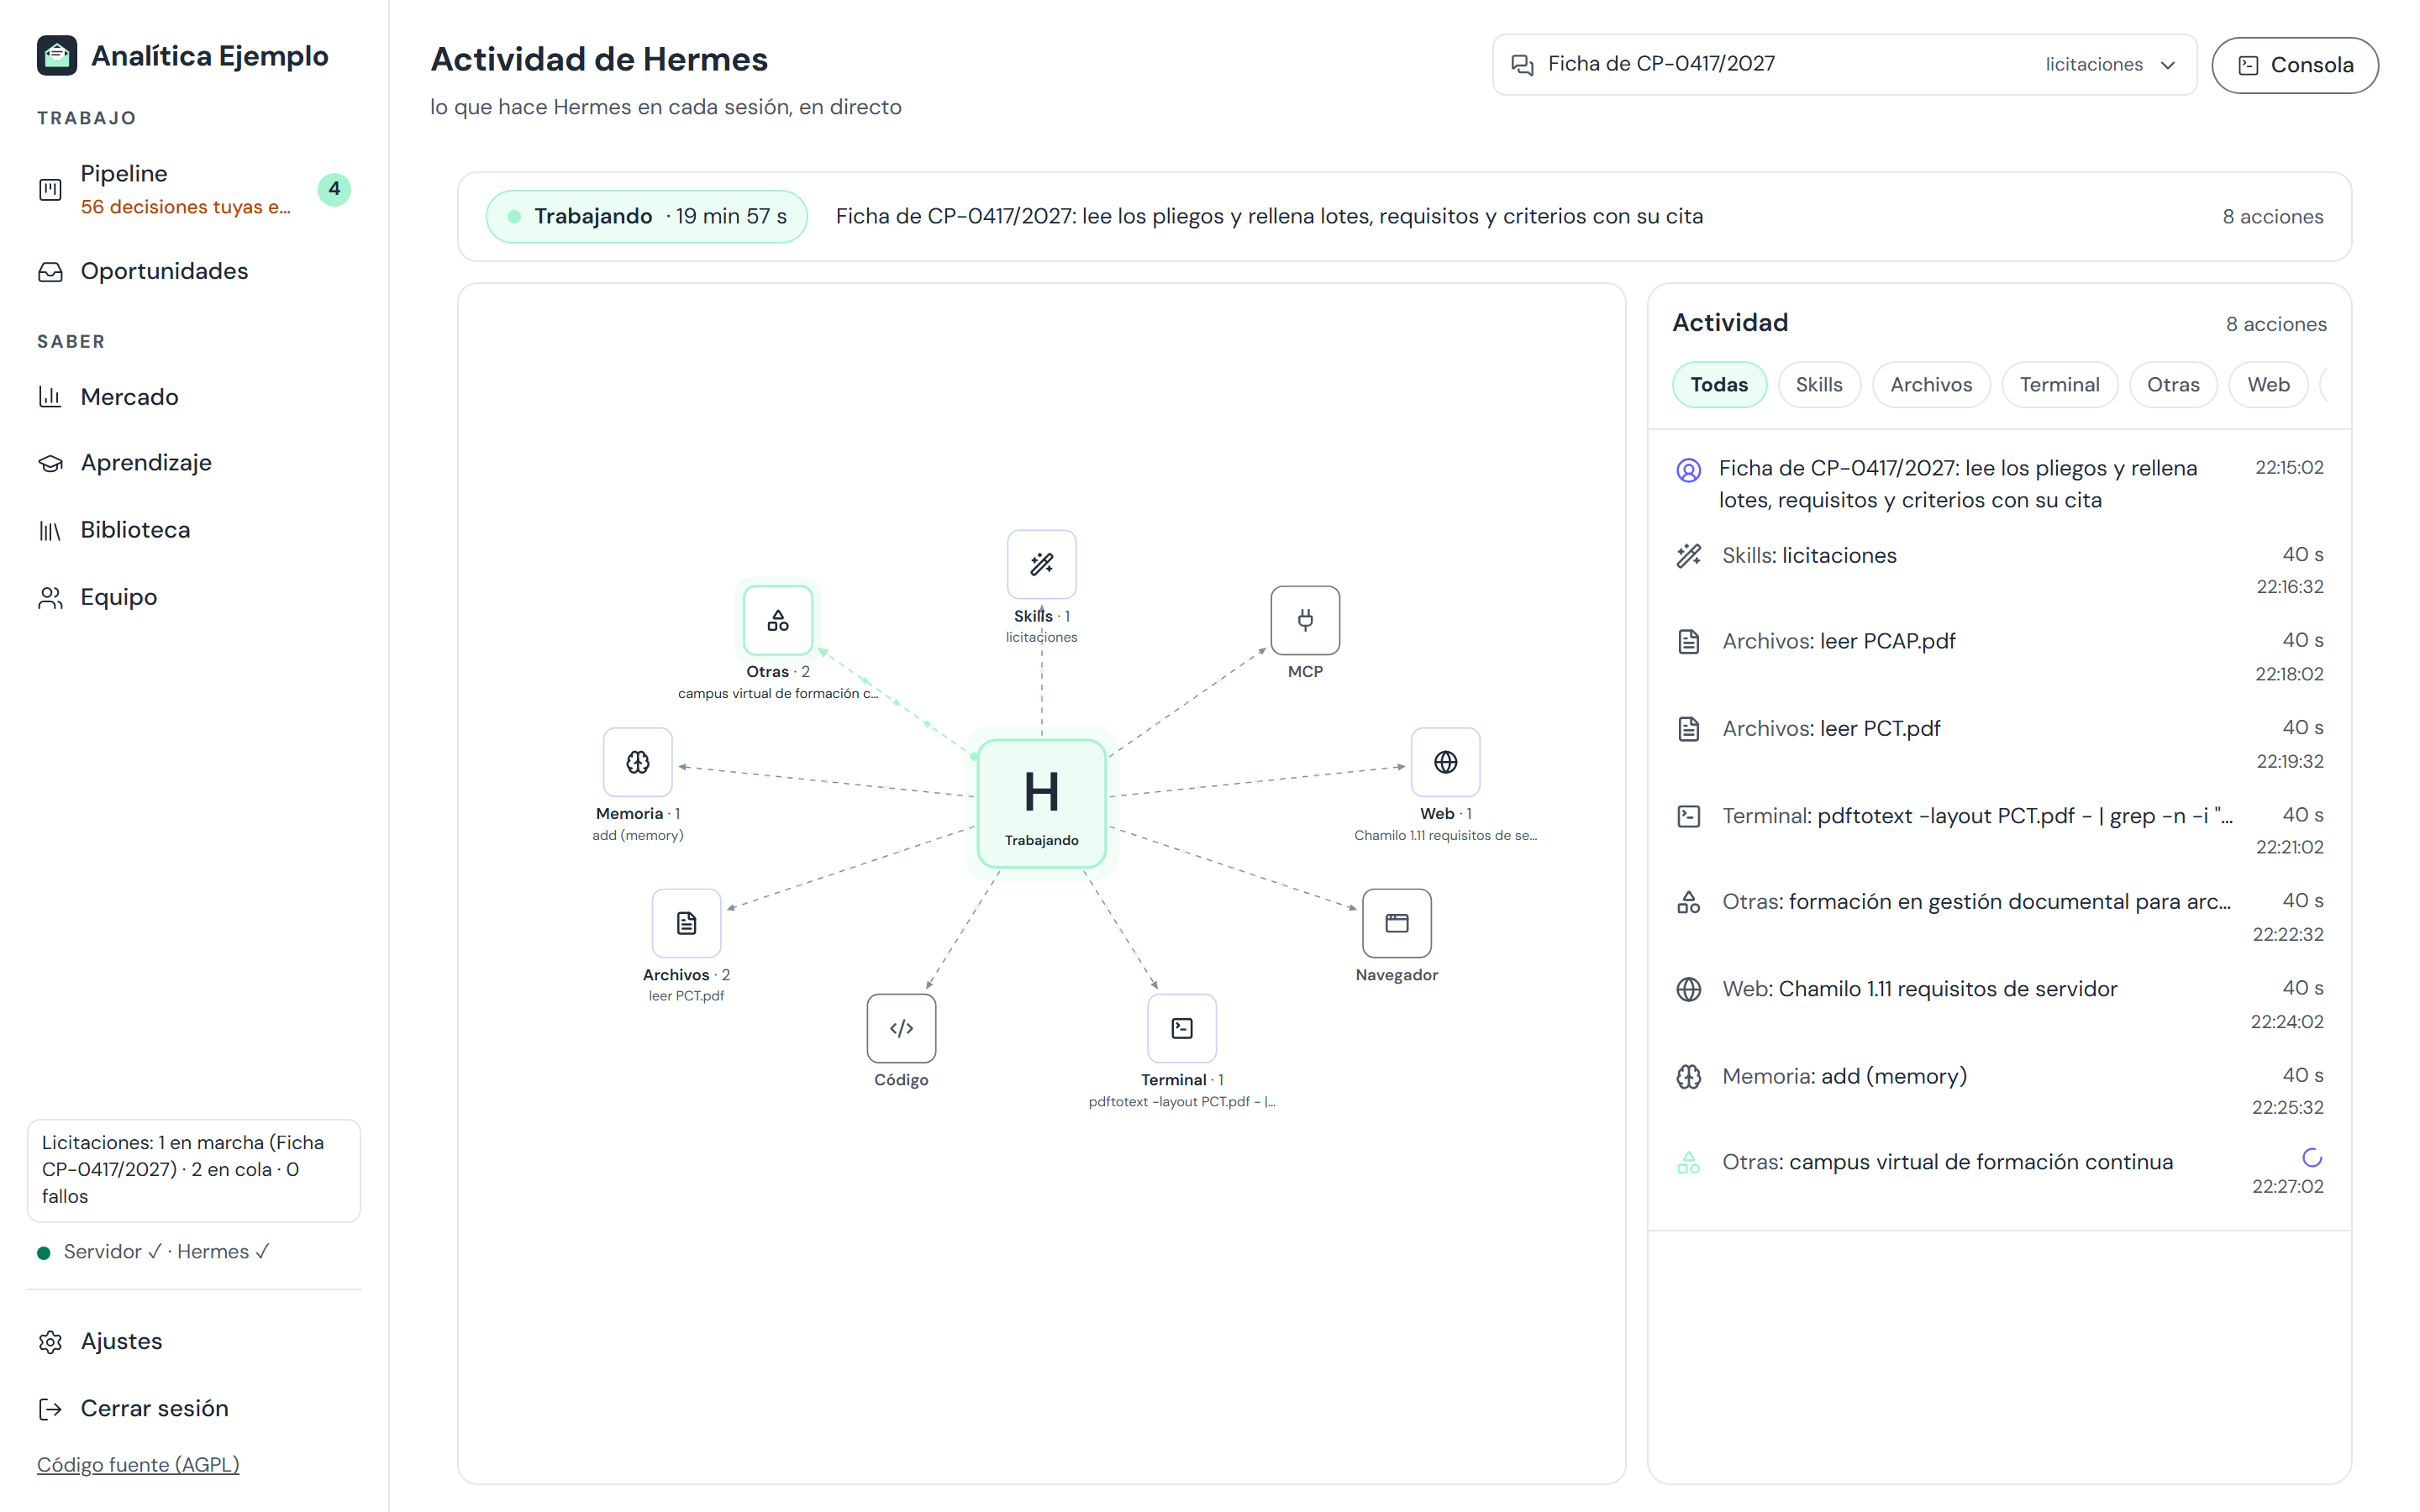This screenshot has width=2420, height=1512.
Task: Click the Skills node icon in graph
Action: [x=1041, y=564]
